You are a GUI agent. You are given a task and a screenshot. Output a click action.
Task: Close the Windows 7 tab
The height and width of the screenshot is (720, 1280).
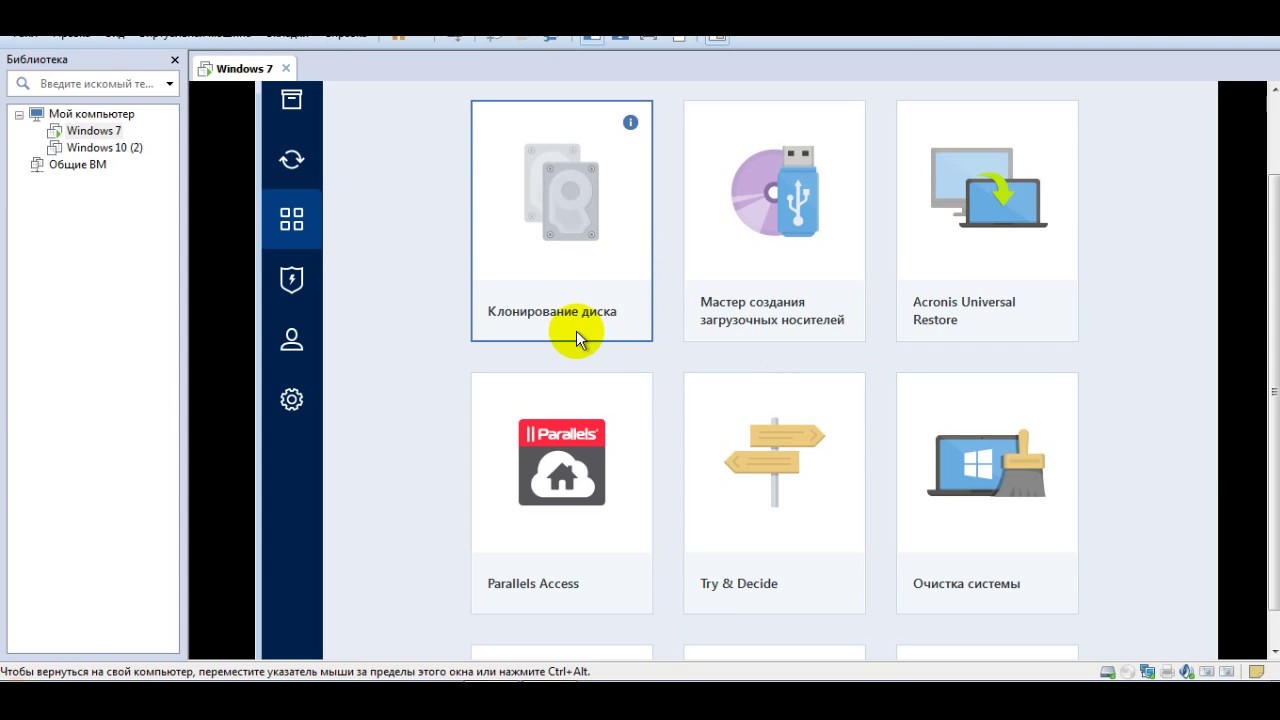coord(286,68)
